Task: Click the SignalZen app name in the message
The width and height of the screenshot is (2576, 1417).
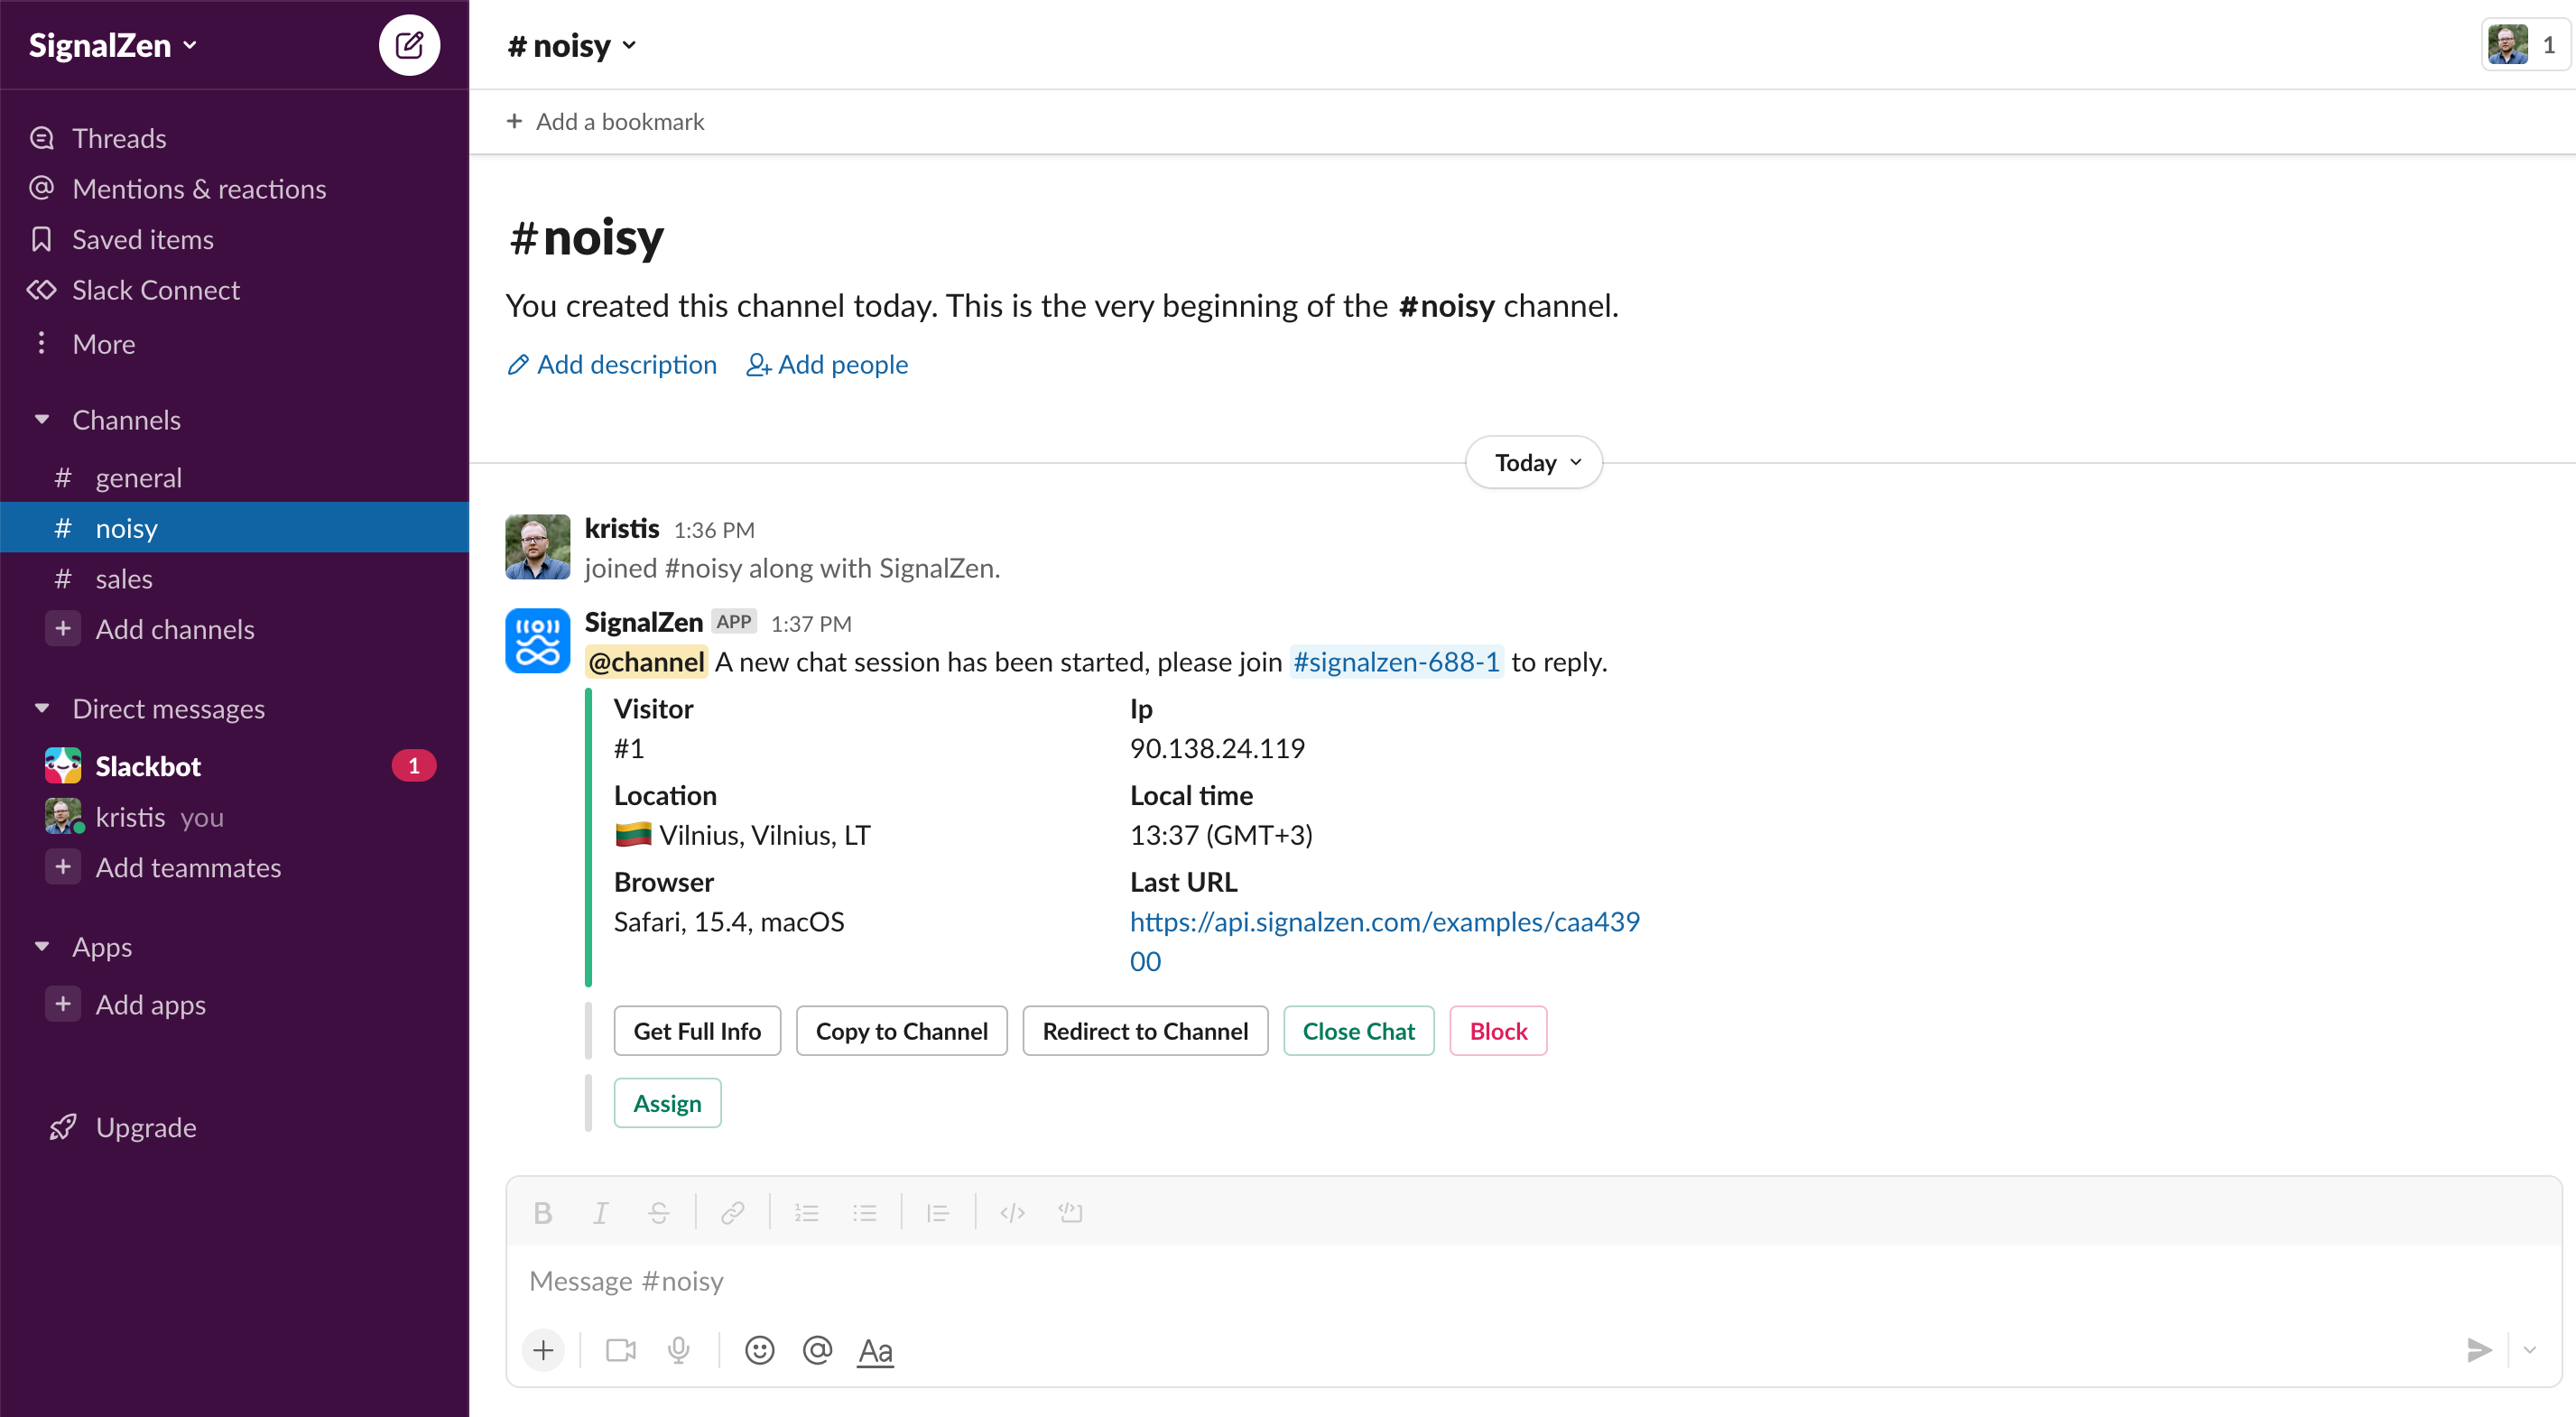Action: coord(644,622)
